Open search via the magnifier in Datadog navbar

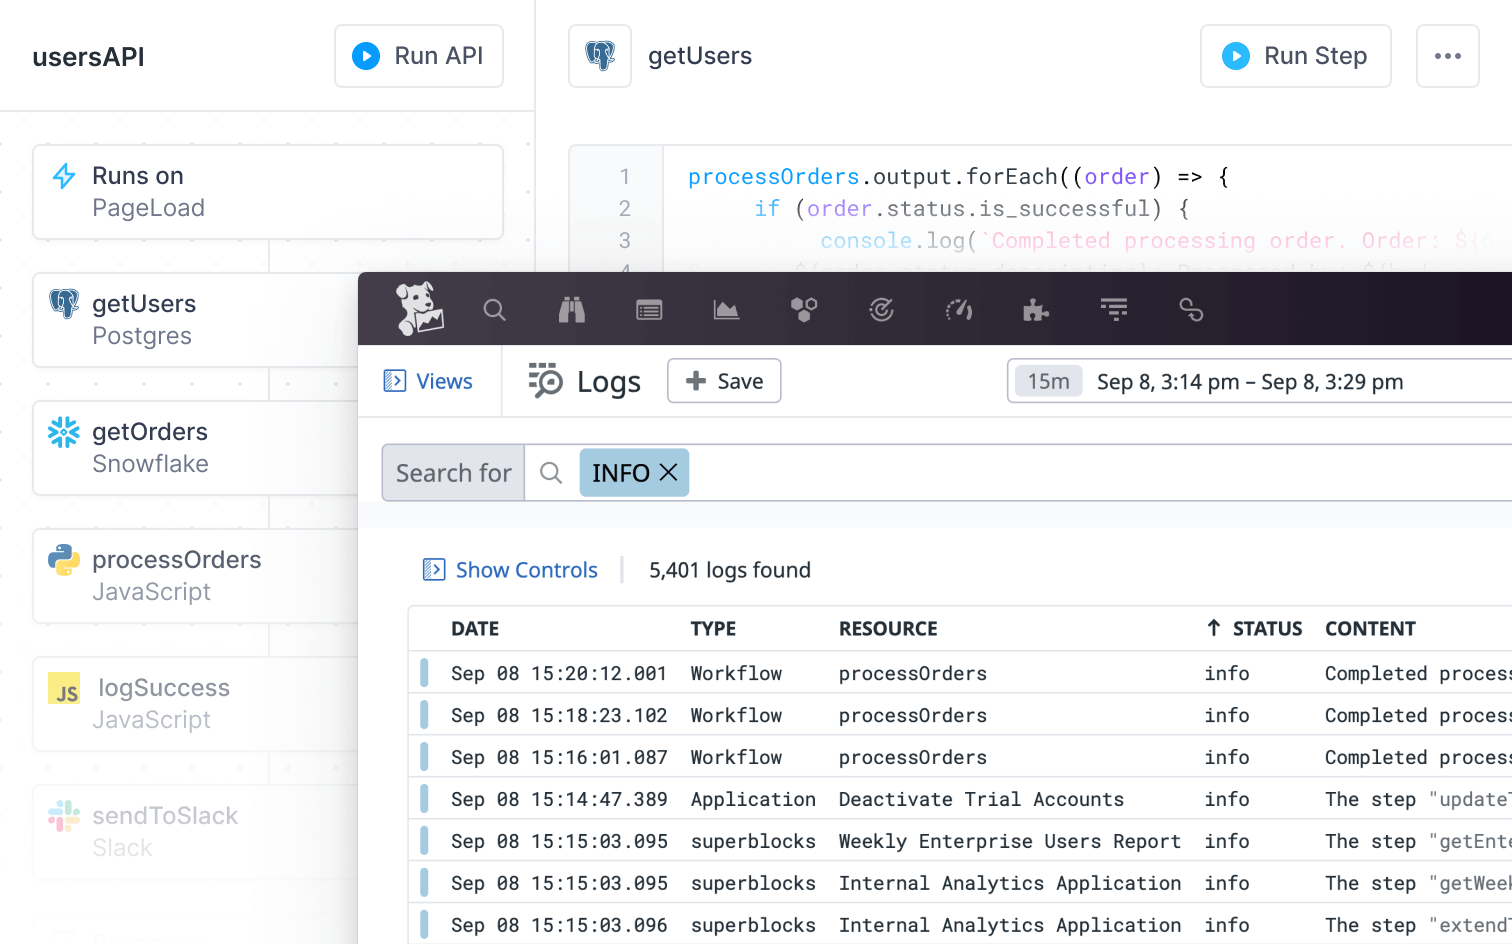495,310
